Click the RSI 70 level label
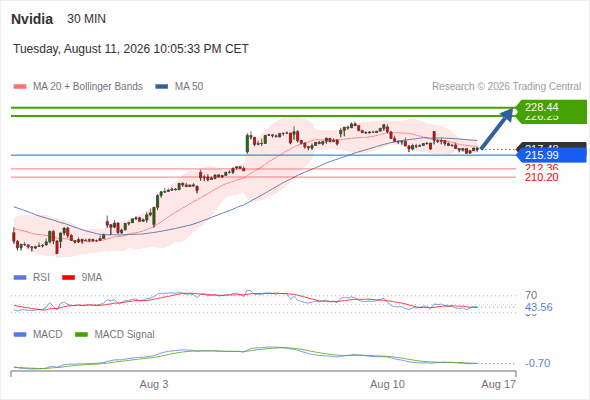 (531, 295)
